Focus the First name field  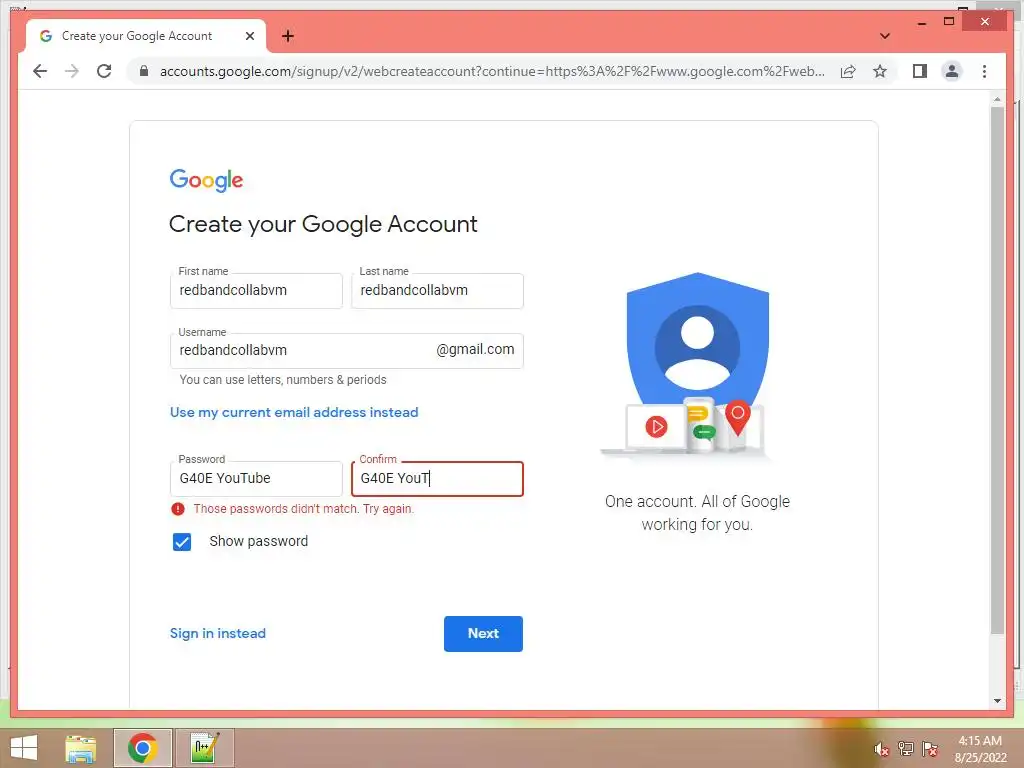pos(256,291)
